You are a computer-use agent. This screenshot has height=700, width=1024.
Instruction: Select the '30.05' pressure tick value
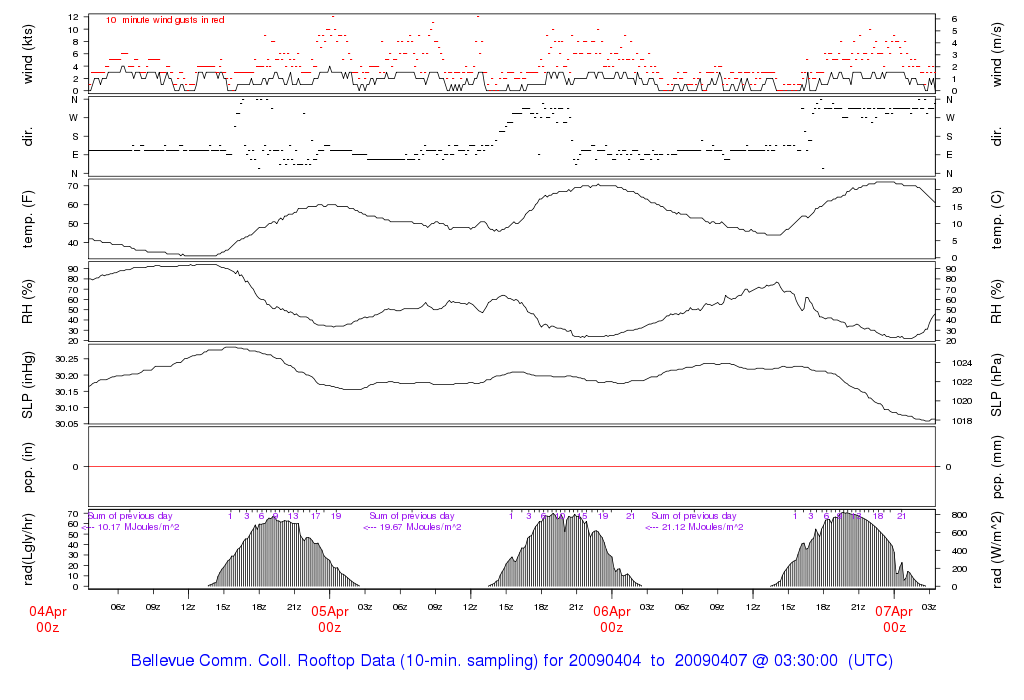(x=67, y=424)
